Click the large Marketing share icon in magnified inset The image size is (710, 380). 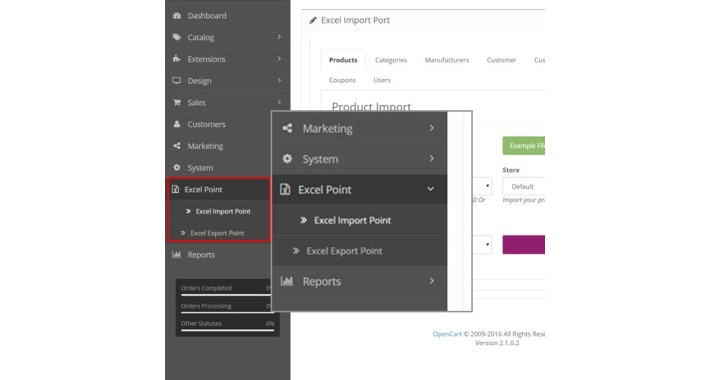pyautogui.click(x=287, y=128)
